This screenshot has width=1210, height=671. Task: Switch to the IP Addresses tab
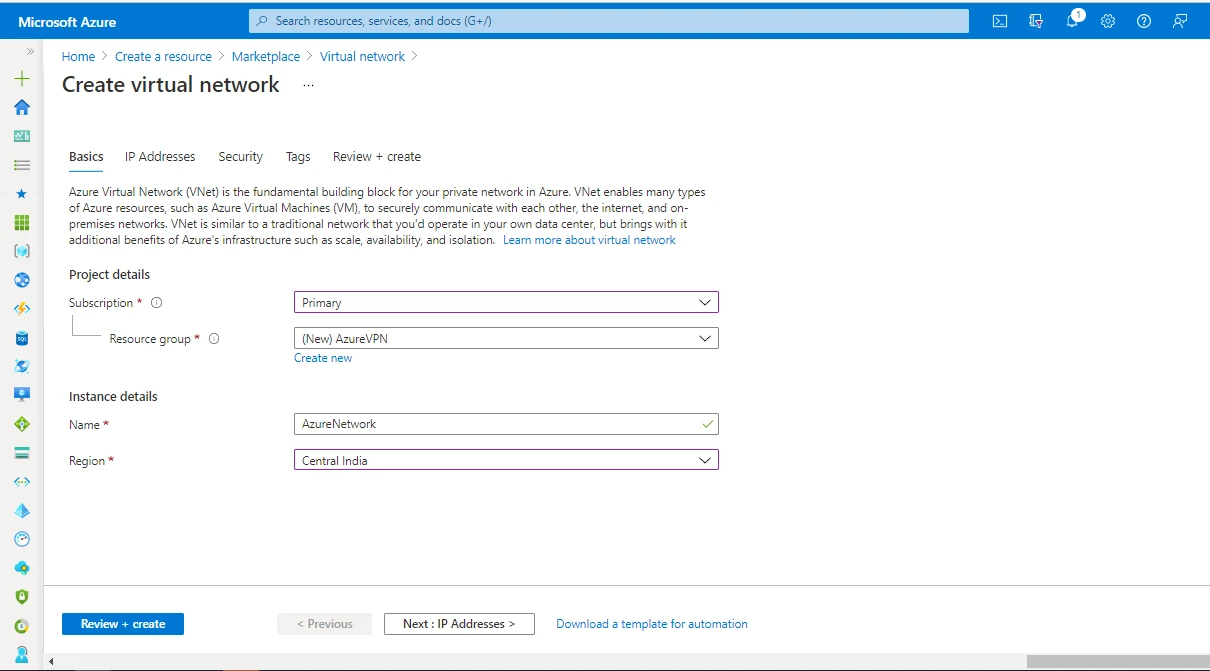160,156
